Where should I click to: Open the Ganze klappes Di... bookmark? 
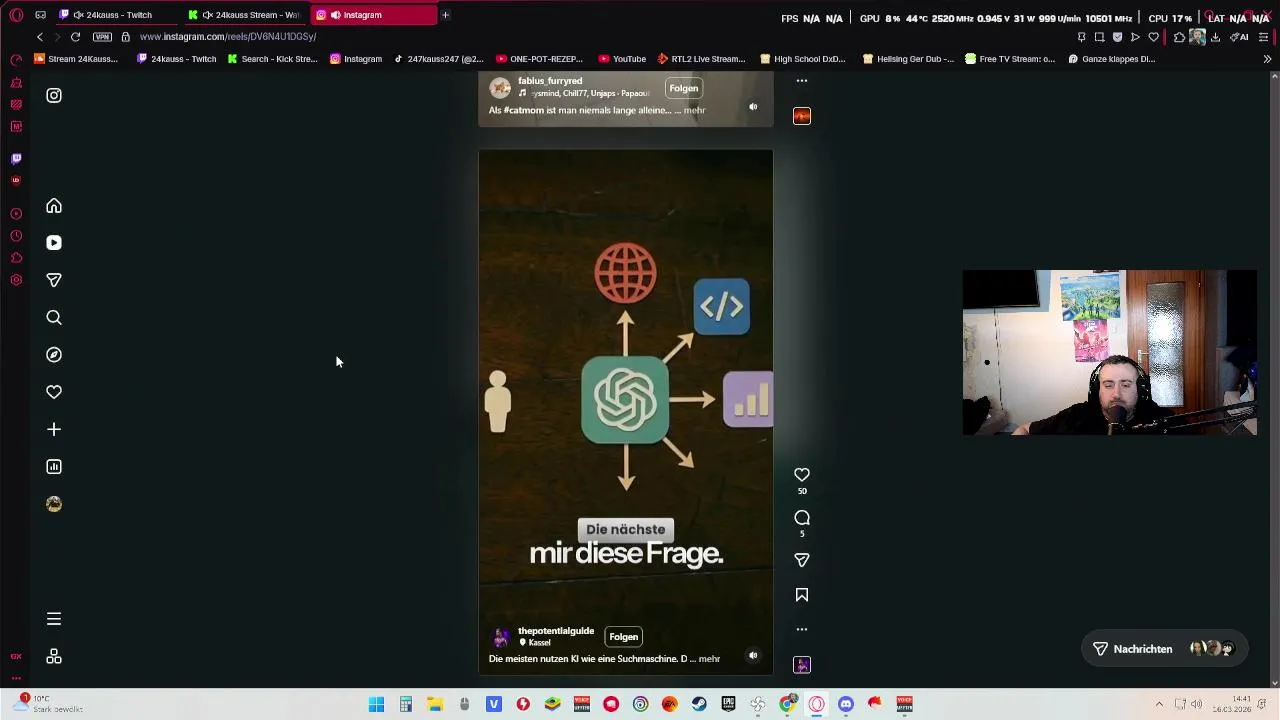click(x=1111, y=59)
